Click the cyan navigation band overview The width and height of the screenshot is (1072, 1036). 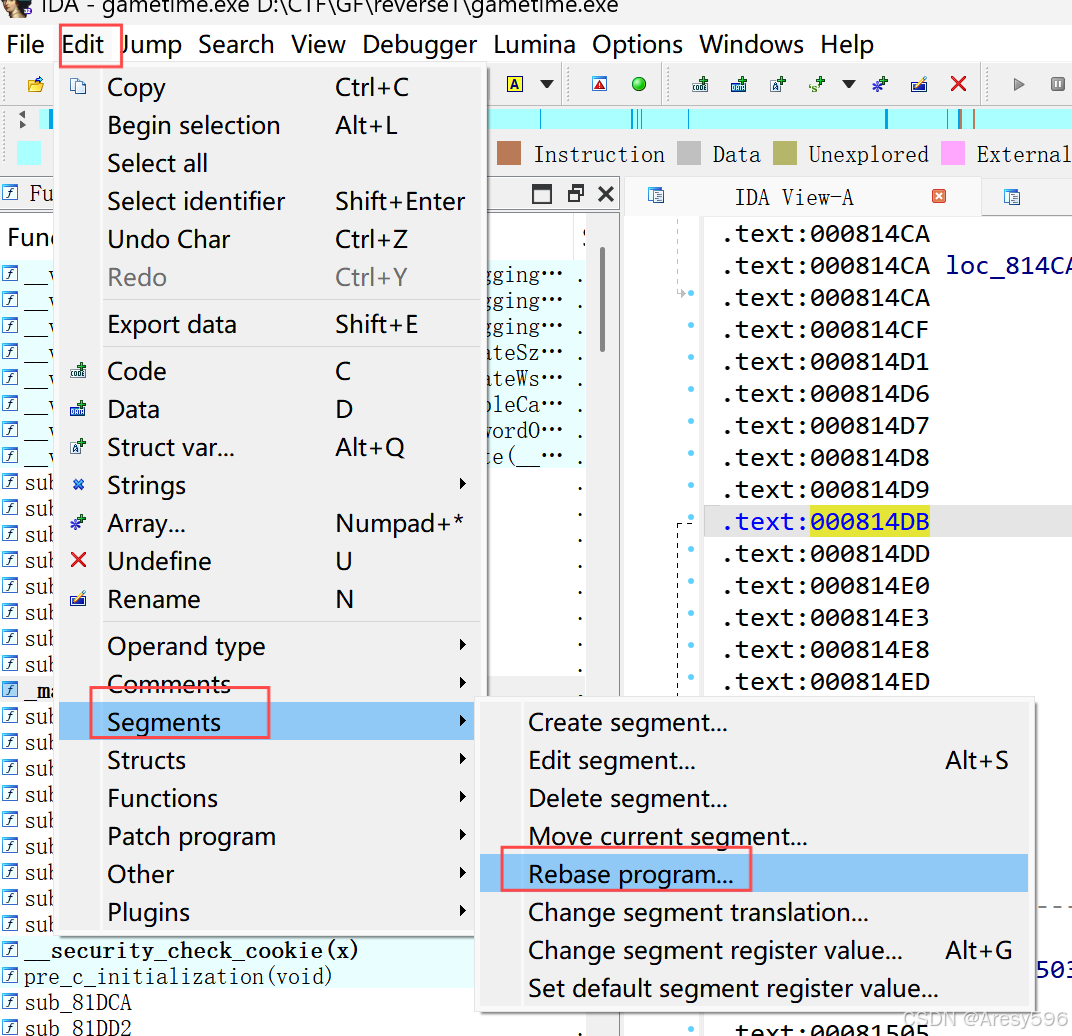tap(779, 118)
